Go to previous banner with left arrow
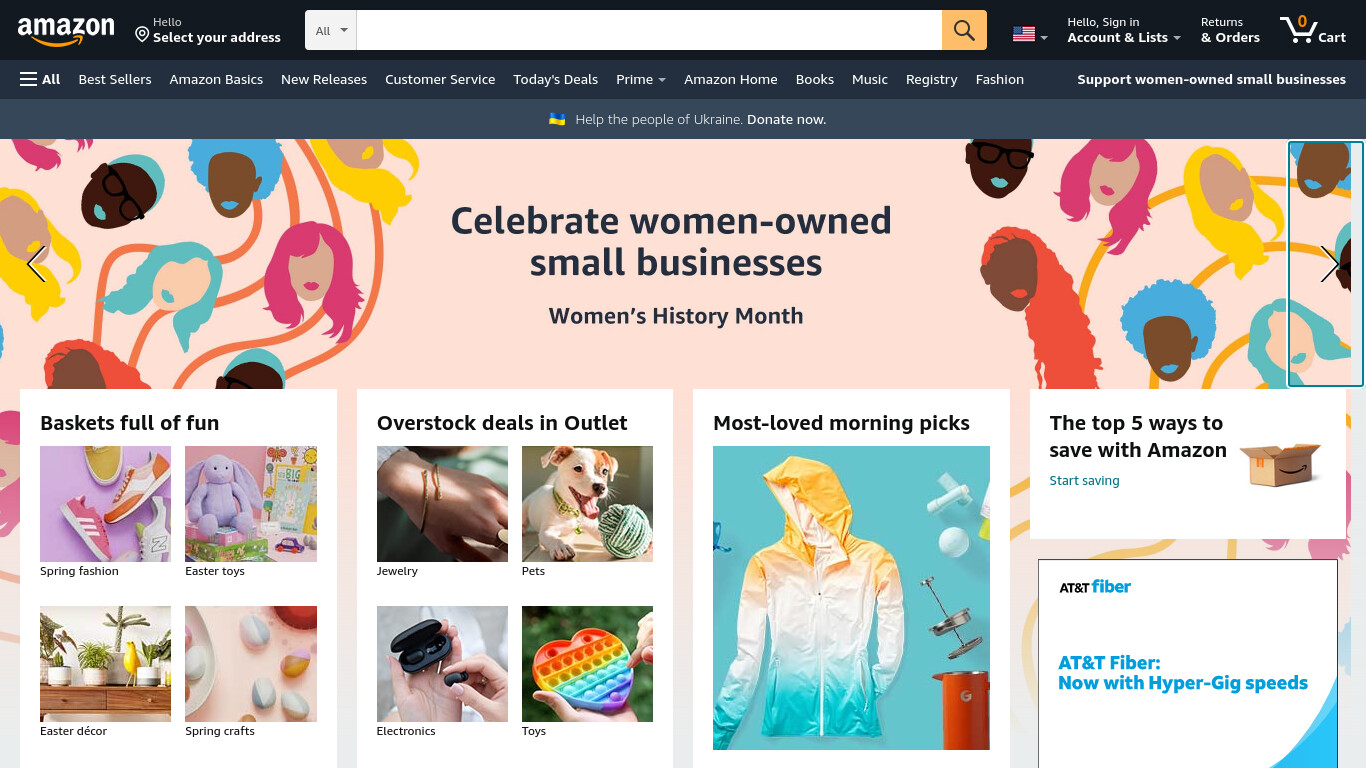Image resolution: width=1366 pixels, height=768 pixels. 36,264
